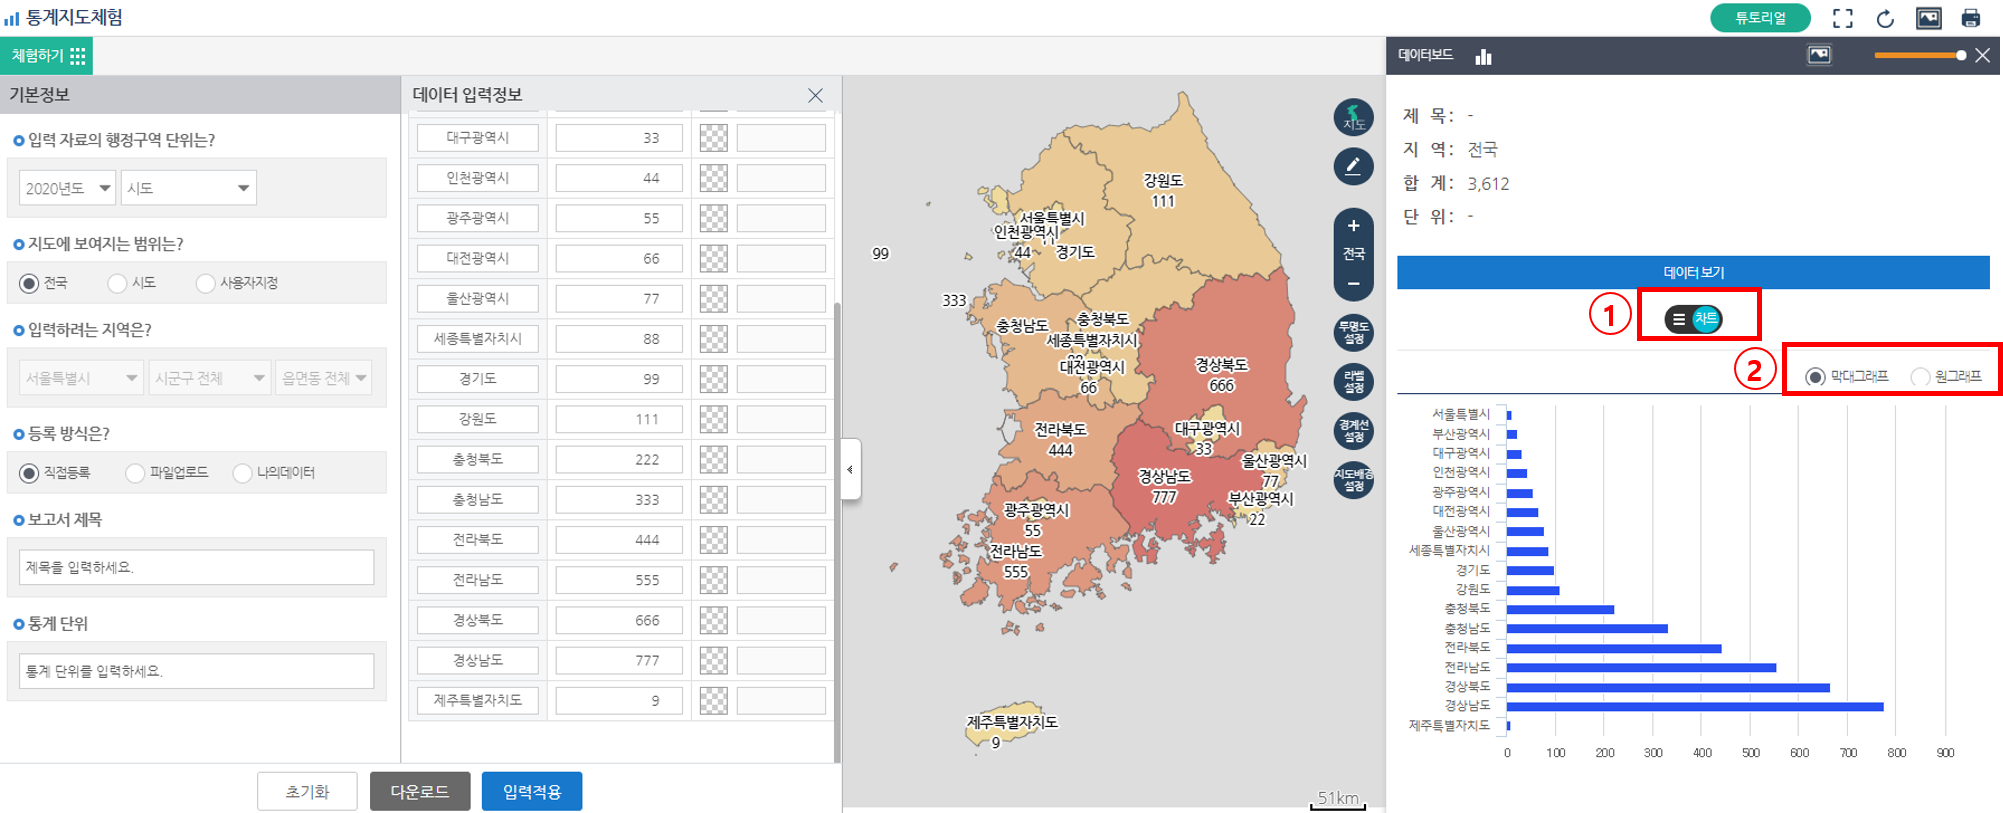Image resolution: width=2003 pixels, height=813 pixels.
Task: Save map as image from top toolbar
Action: 1928,18
